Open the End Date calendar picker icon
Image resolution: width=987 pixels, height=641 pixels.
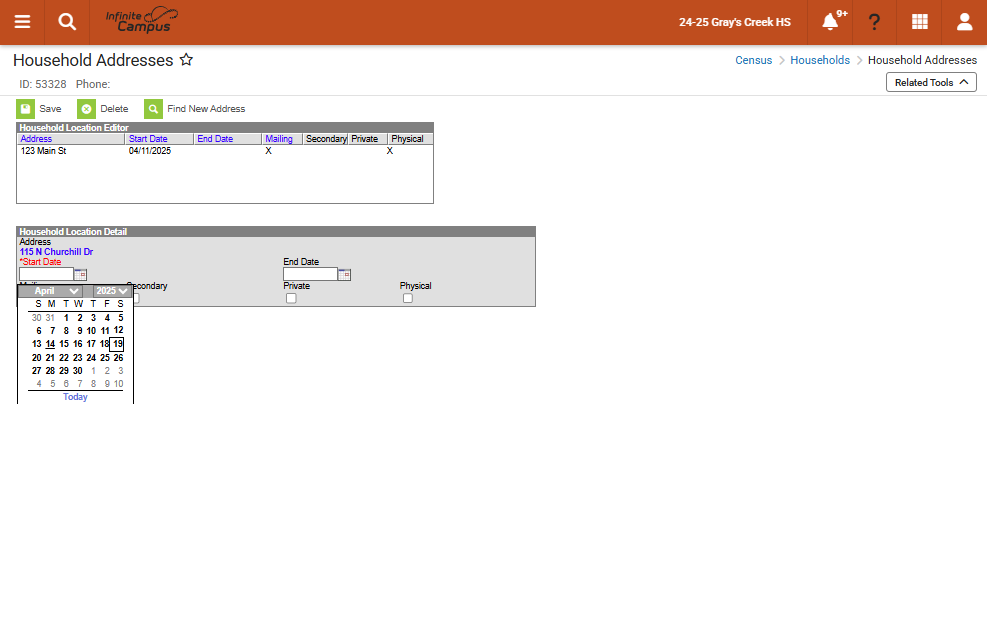click(344, 275)
